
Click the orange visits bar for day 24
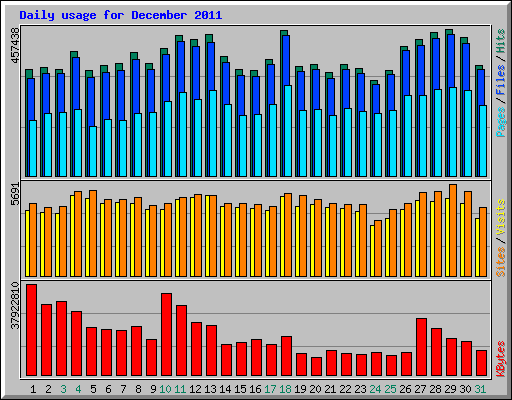[378, 248]
